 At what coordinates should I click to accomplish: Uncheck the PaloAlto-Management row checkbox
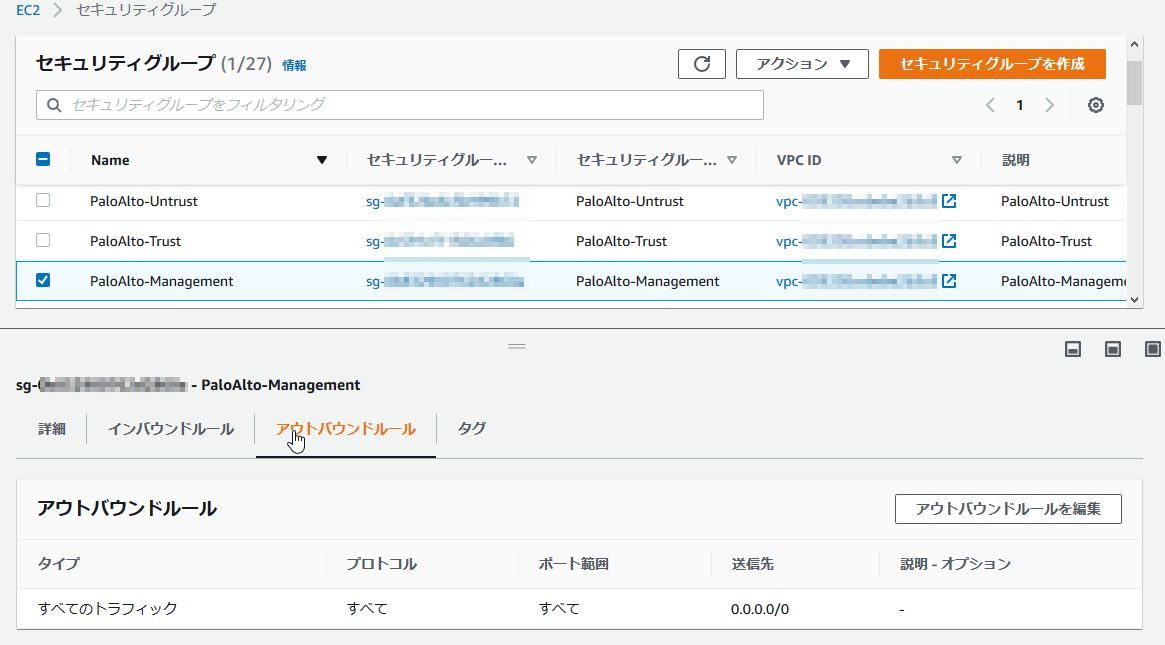43,280
